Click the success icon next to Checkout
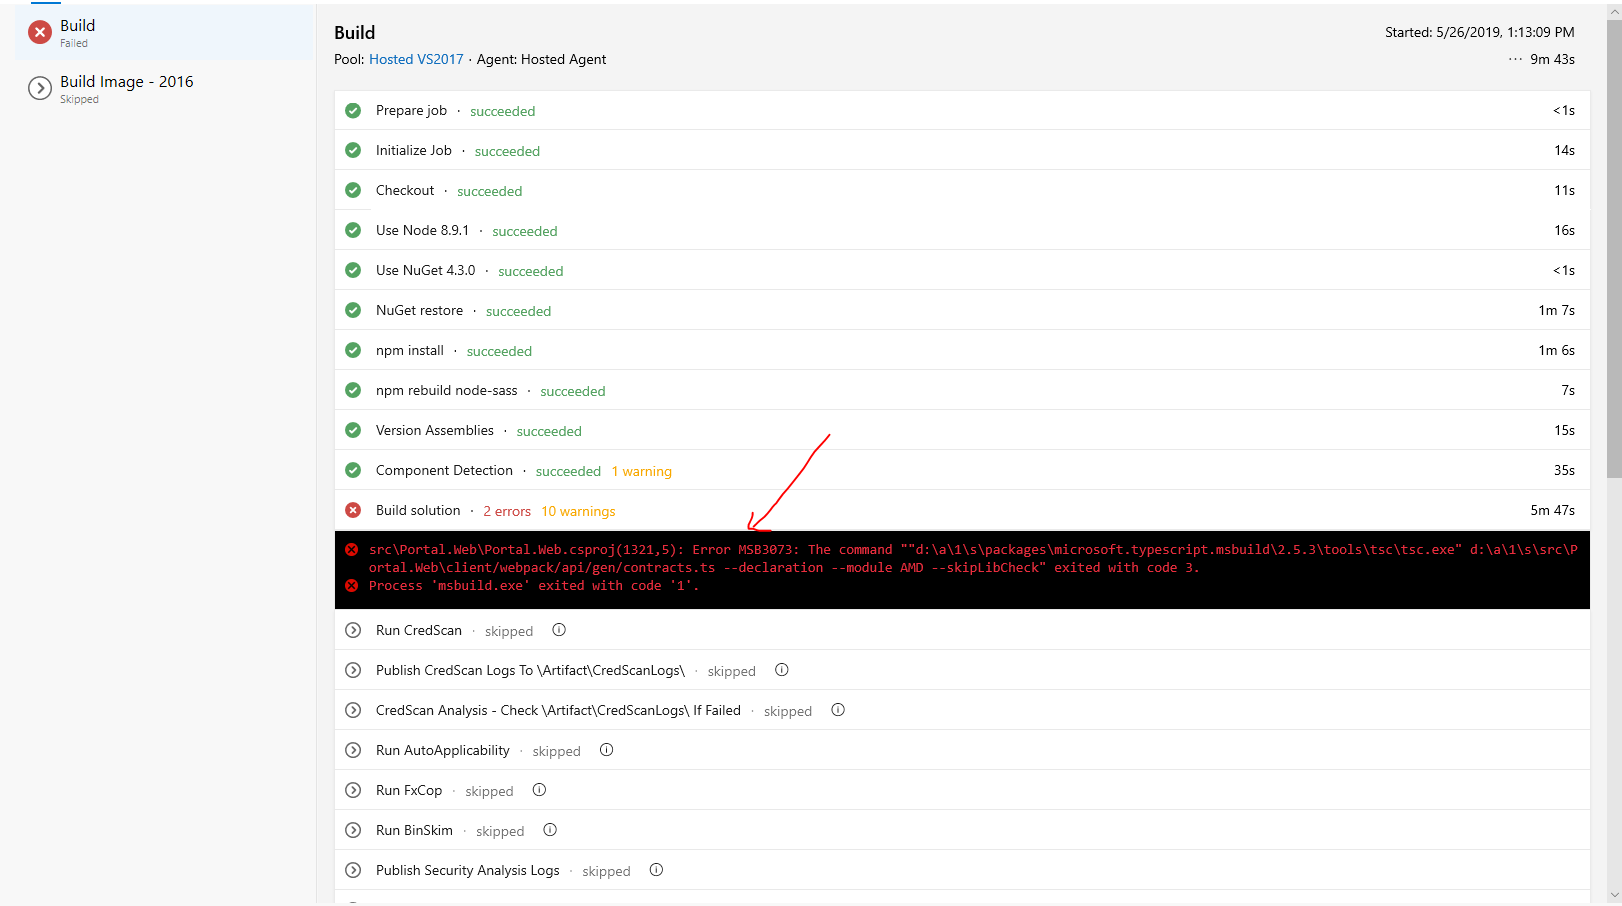Image resolution: width=1622 pixels, height=906 pixels. pyautogui.click(x=353, y=190)
